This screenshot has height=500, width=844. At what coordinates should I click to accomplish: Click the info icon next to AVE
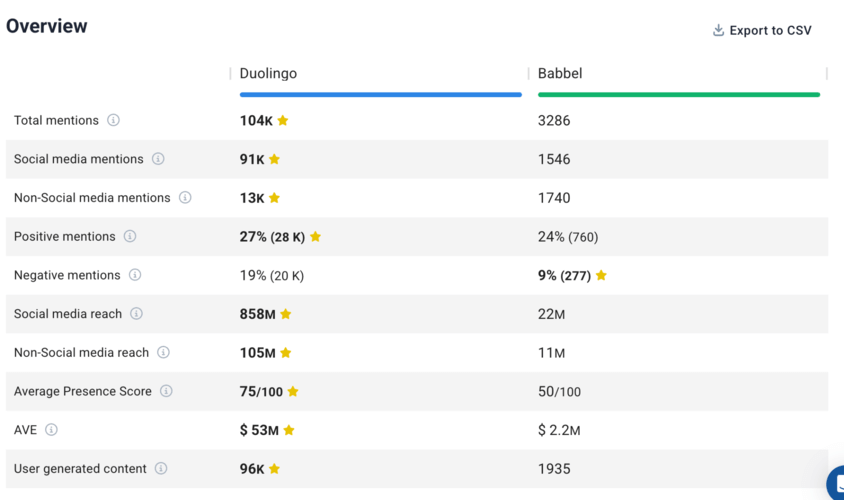pos(51,430)
